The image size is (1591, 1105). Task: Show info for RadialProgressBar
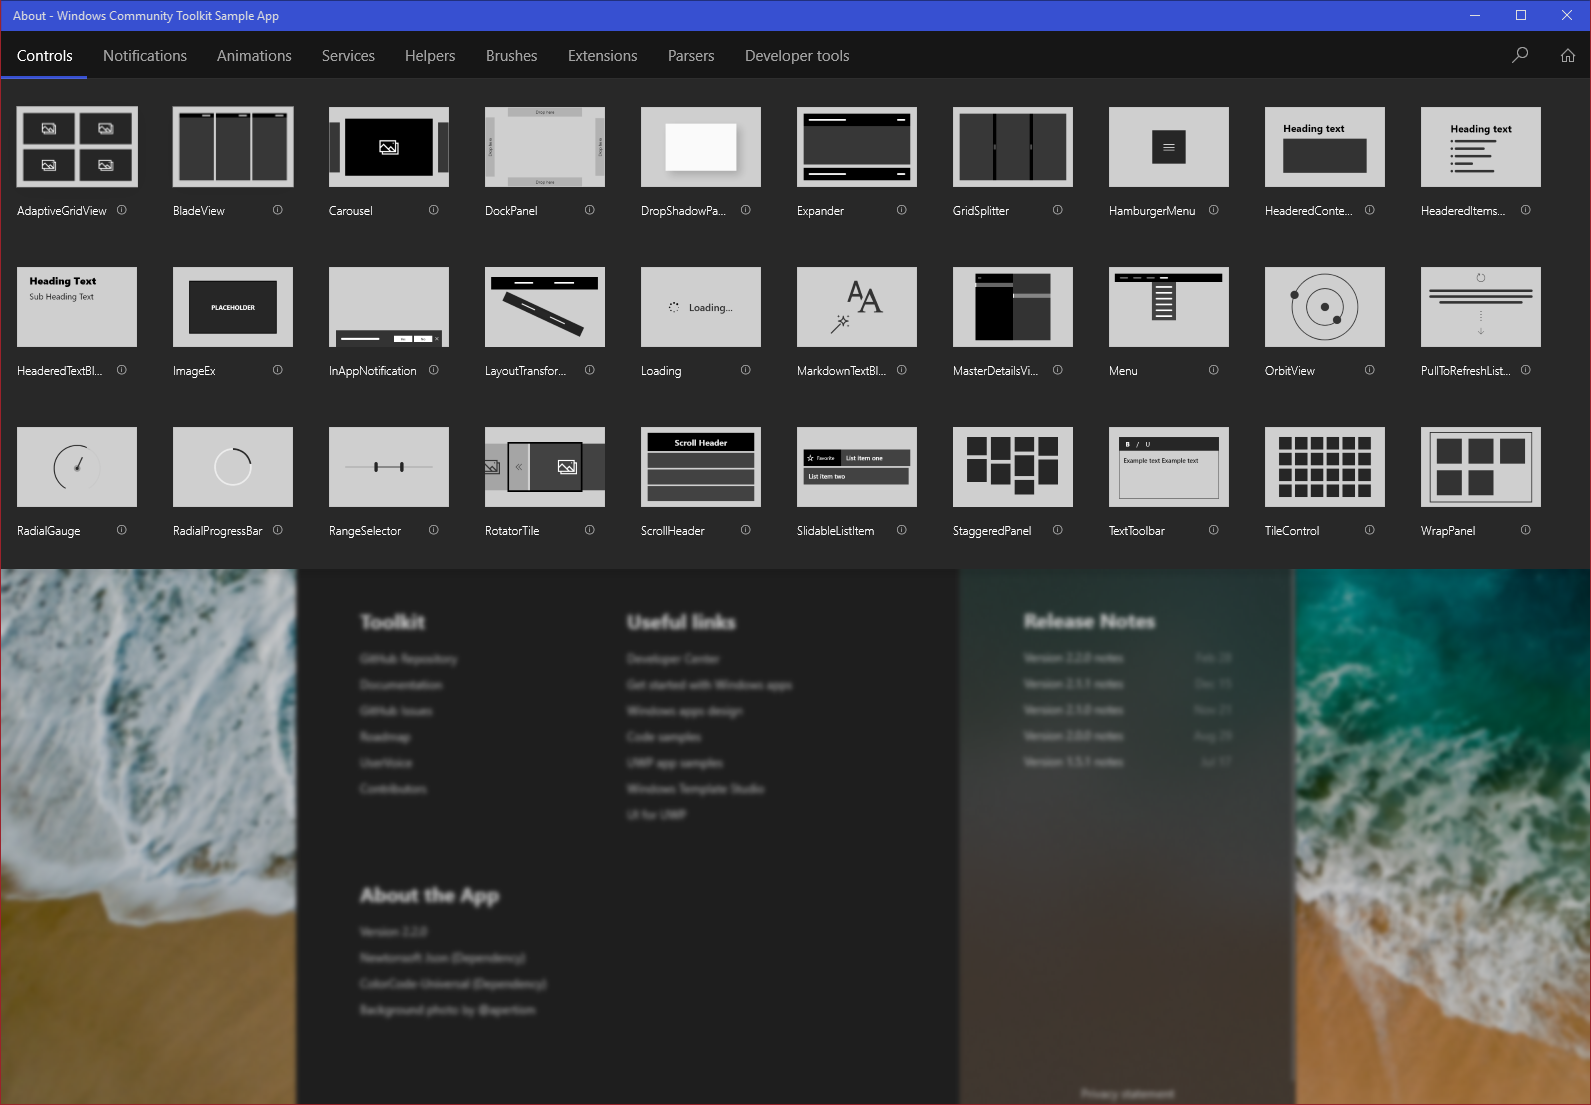pos(278,530)
